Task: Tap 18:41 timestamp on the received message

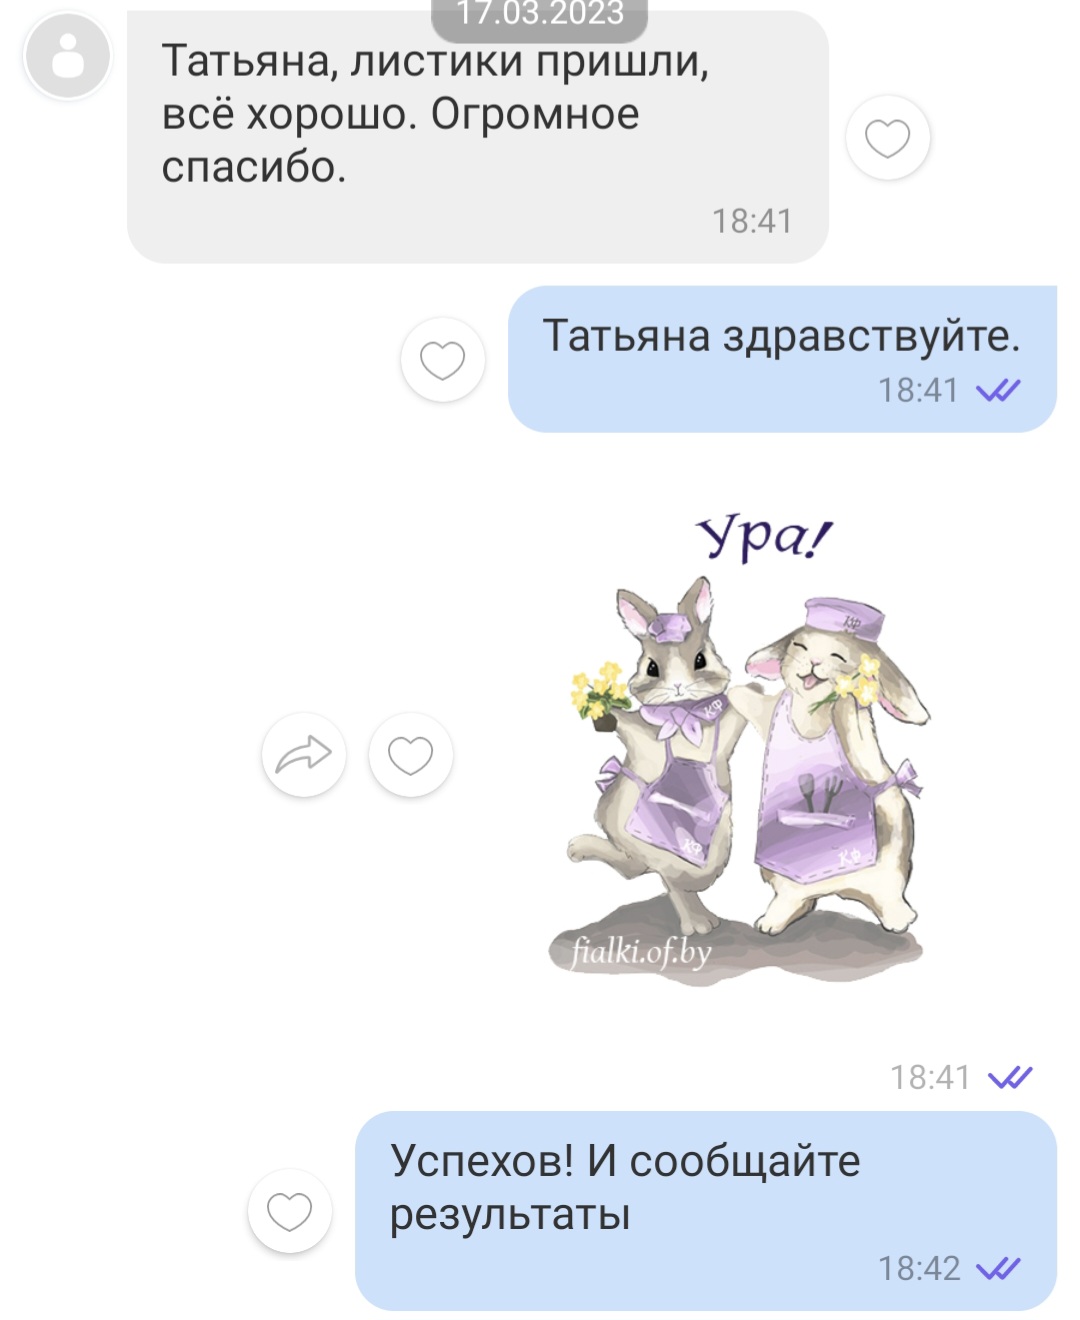Action: click(752, 221)
